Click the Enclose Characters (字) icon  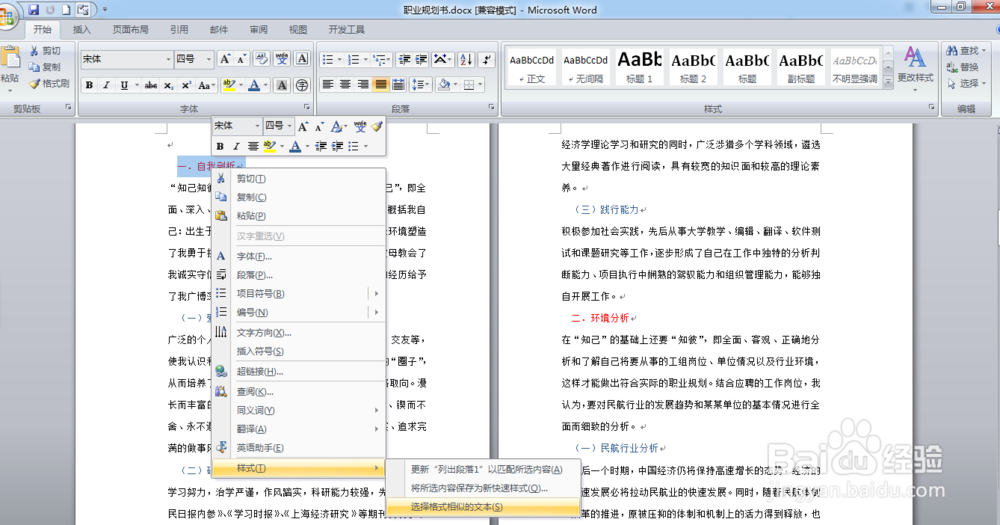[302, 85]
